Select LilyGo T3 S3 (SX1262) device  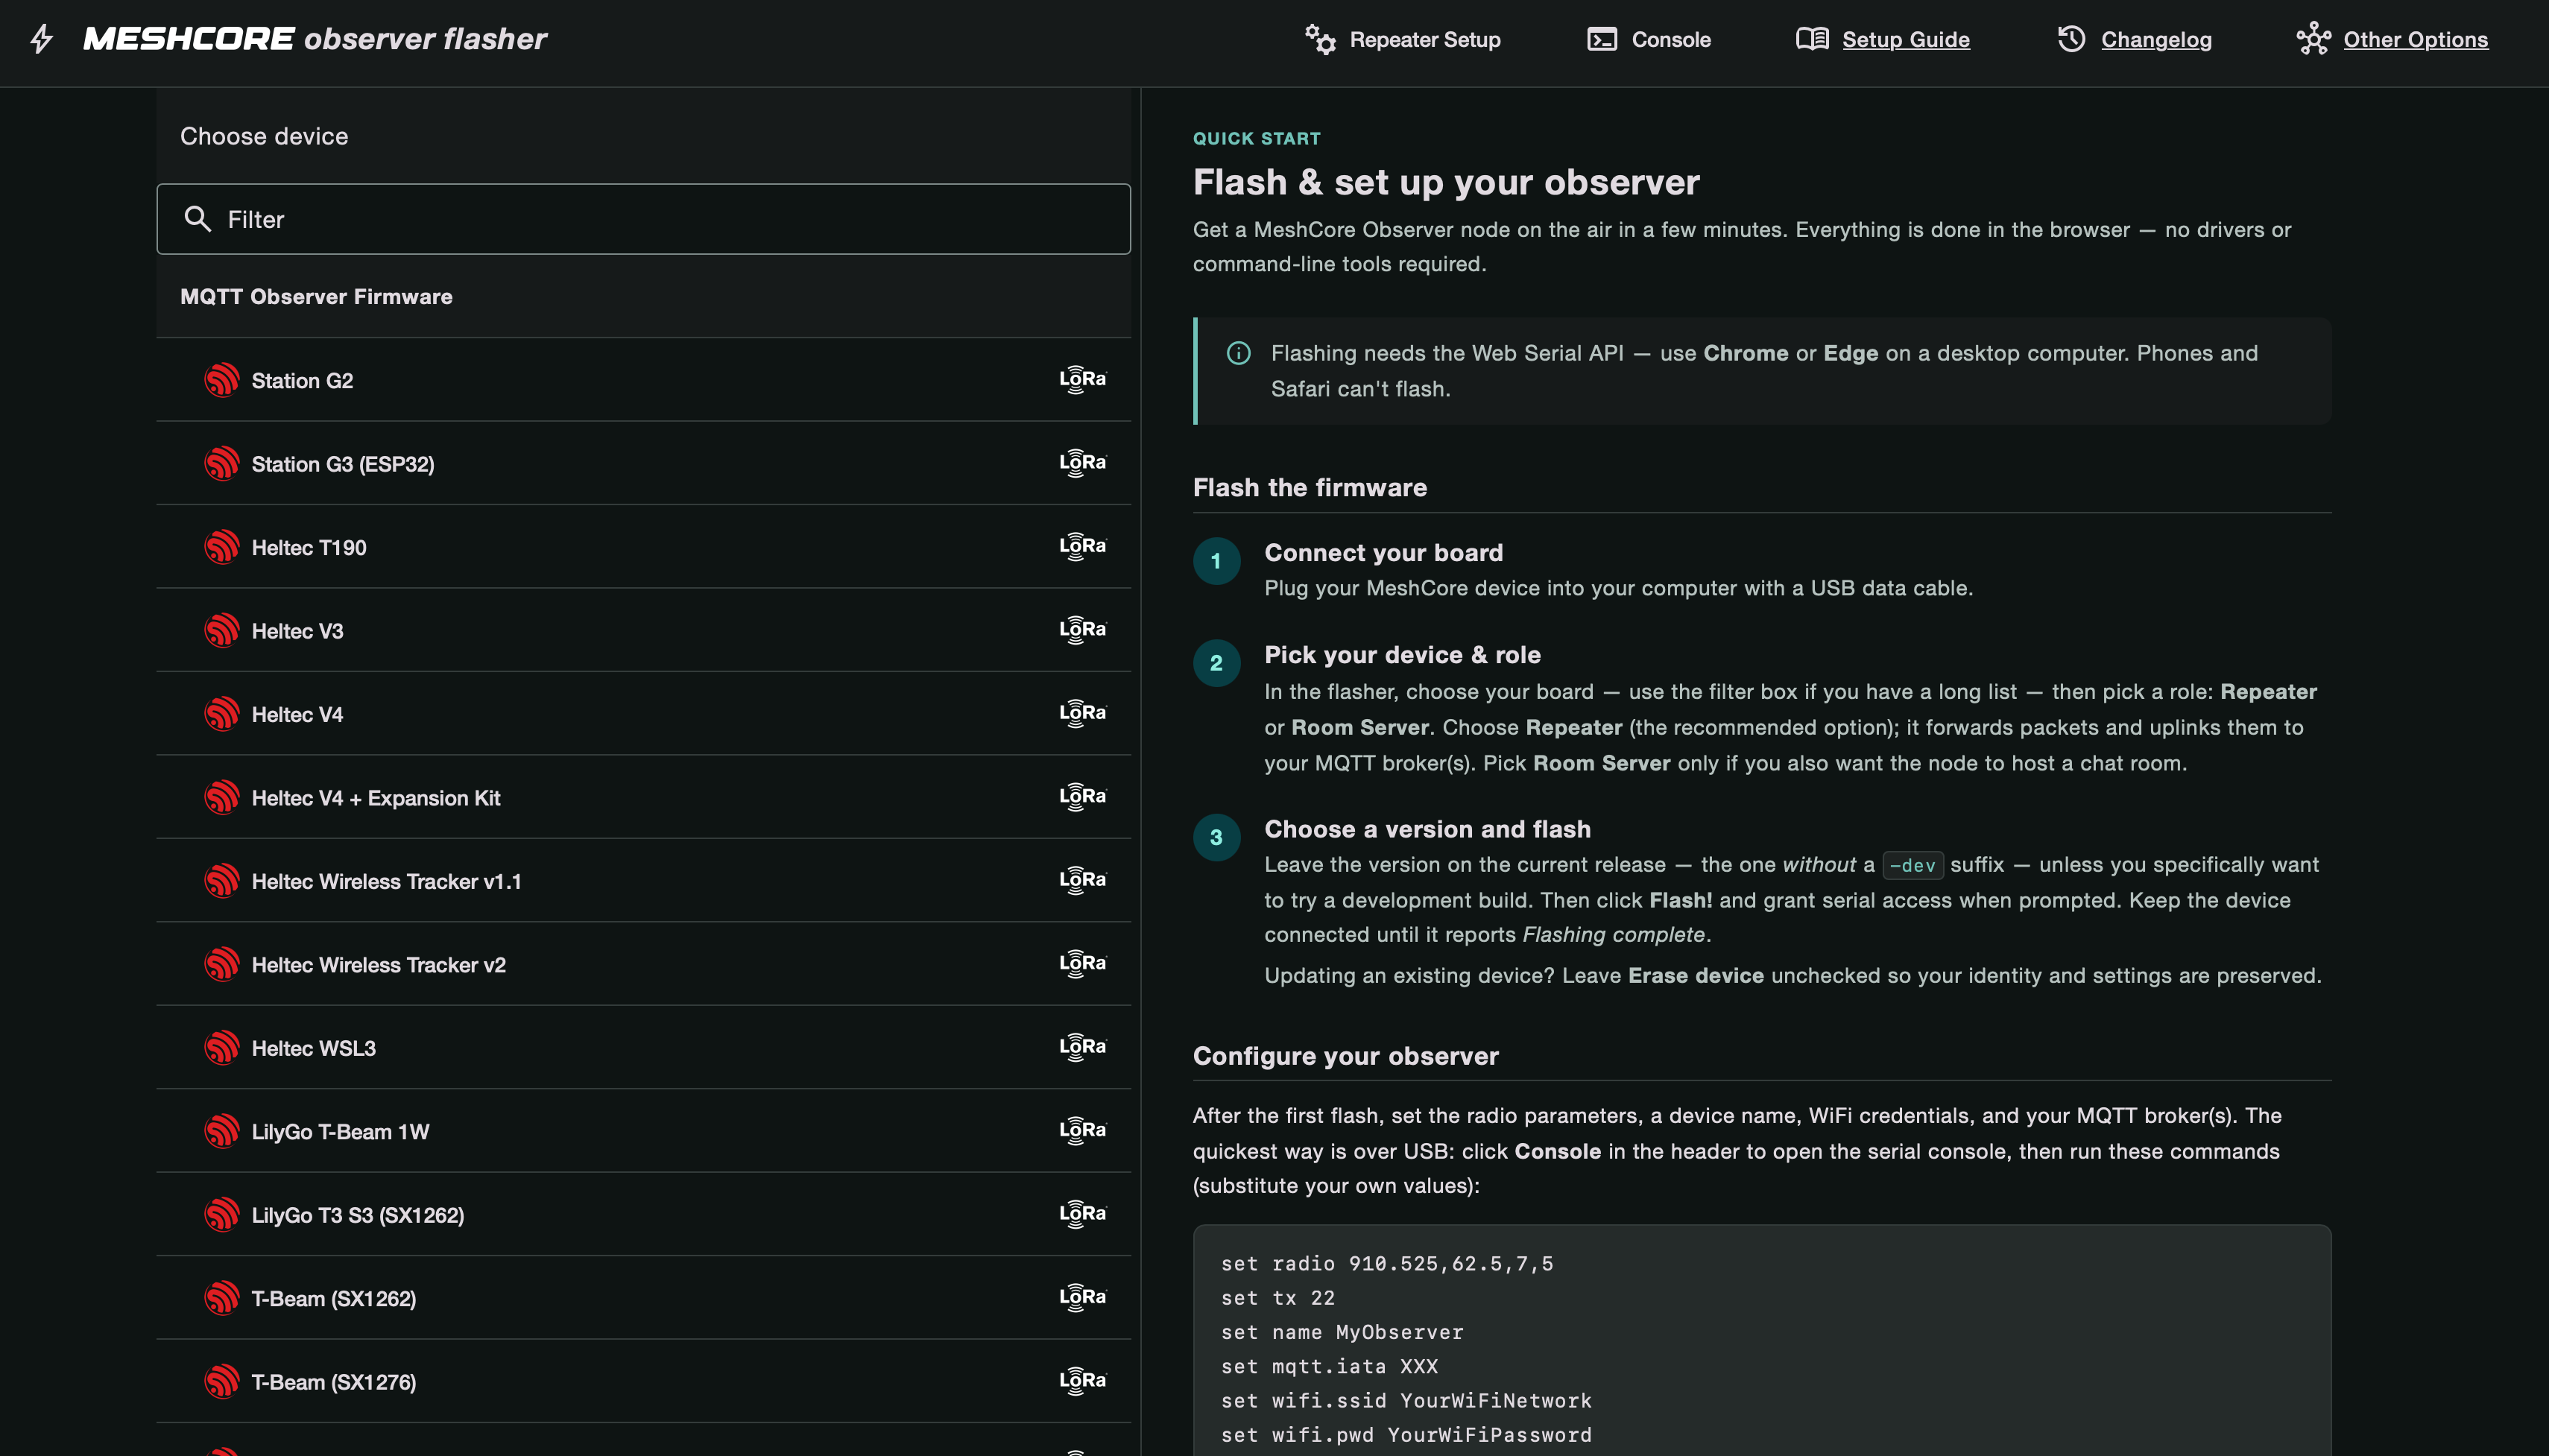tap(644, 1214)
